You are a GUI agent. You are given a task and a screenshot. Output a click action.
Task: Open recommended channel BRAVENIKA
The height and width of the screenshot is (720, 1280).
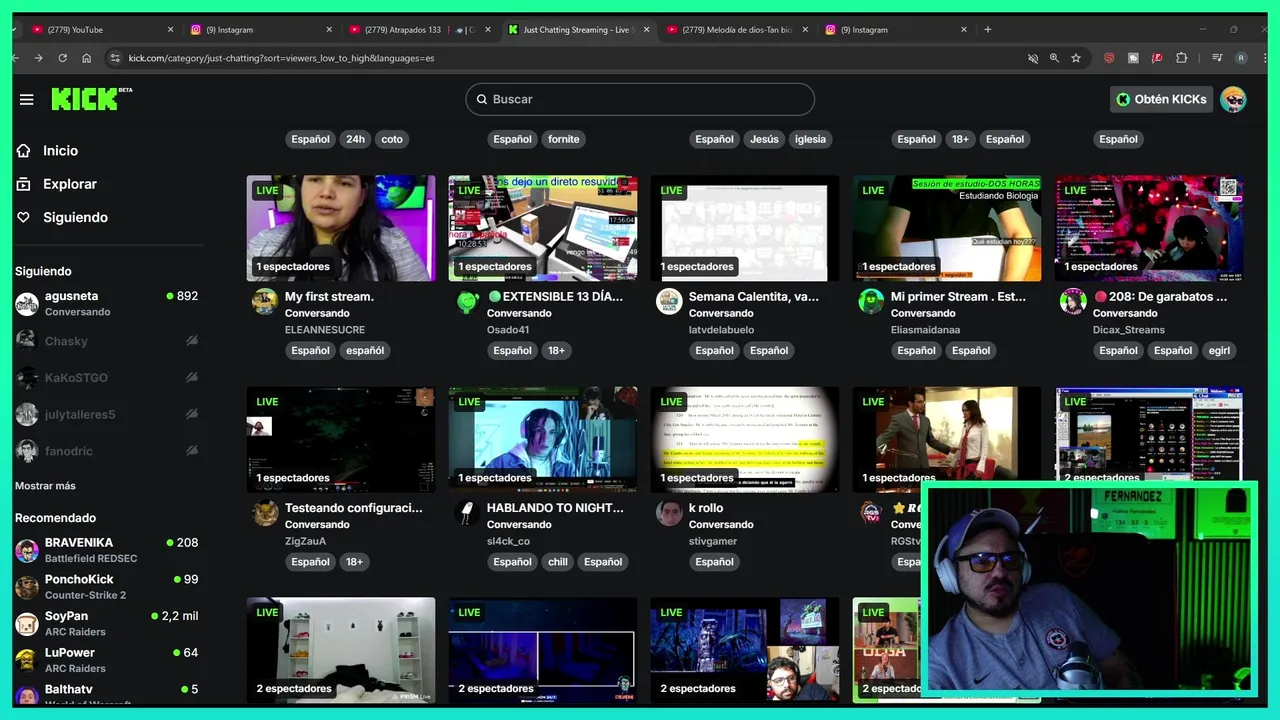[x=106, y=550]
